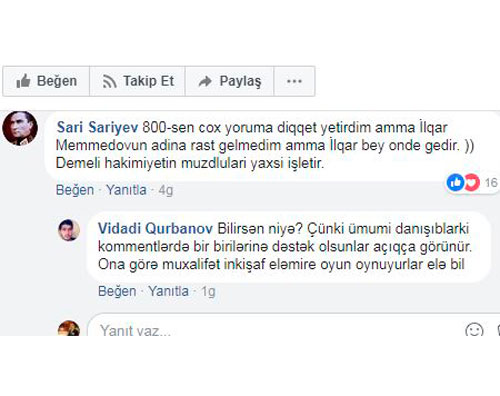Open the emoji picker smiley icon
The height and width of the screenshot is (396, 500).
[474, 330]
